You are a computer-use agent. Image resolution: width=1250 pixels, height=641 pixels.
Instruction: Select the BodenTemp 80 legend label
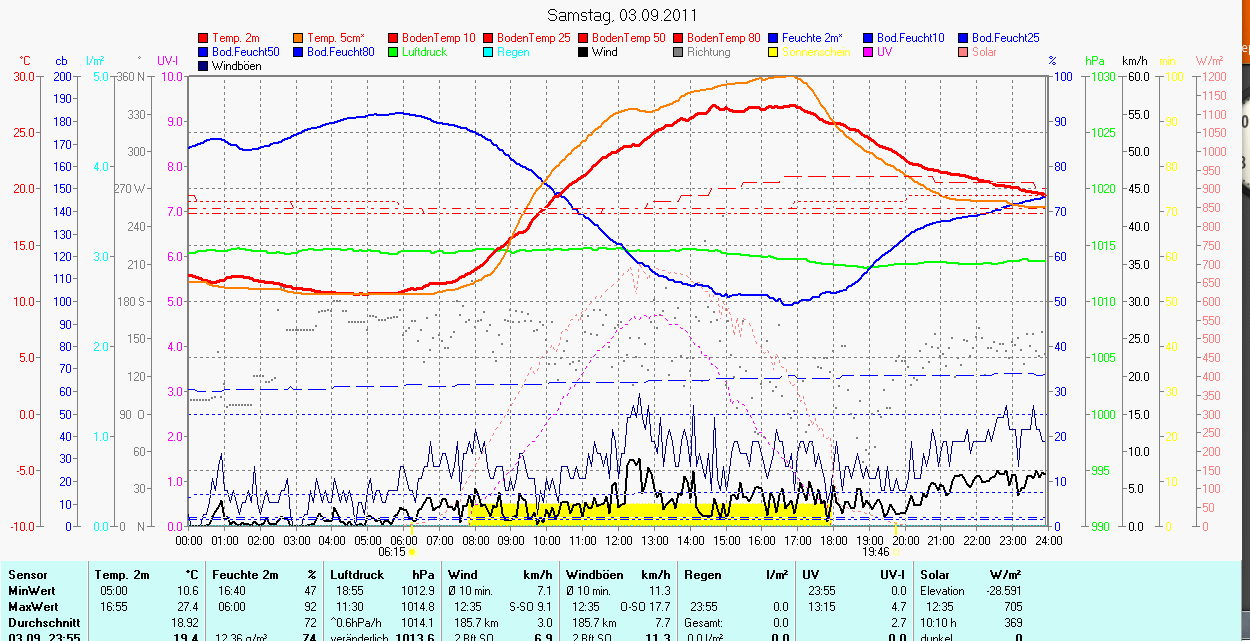click(724, 38)
